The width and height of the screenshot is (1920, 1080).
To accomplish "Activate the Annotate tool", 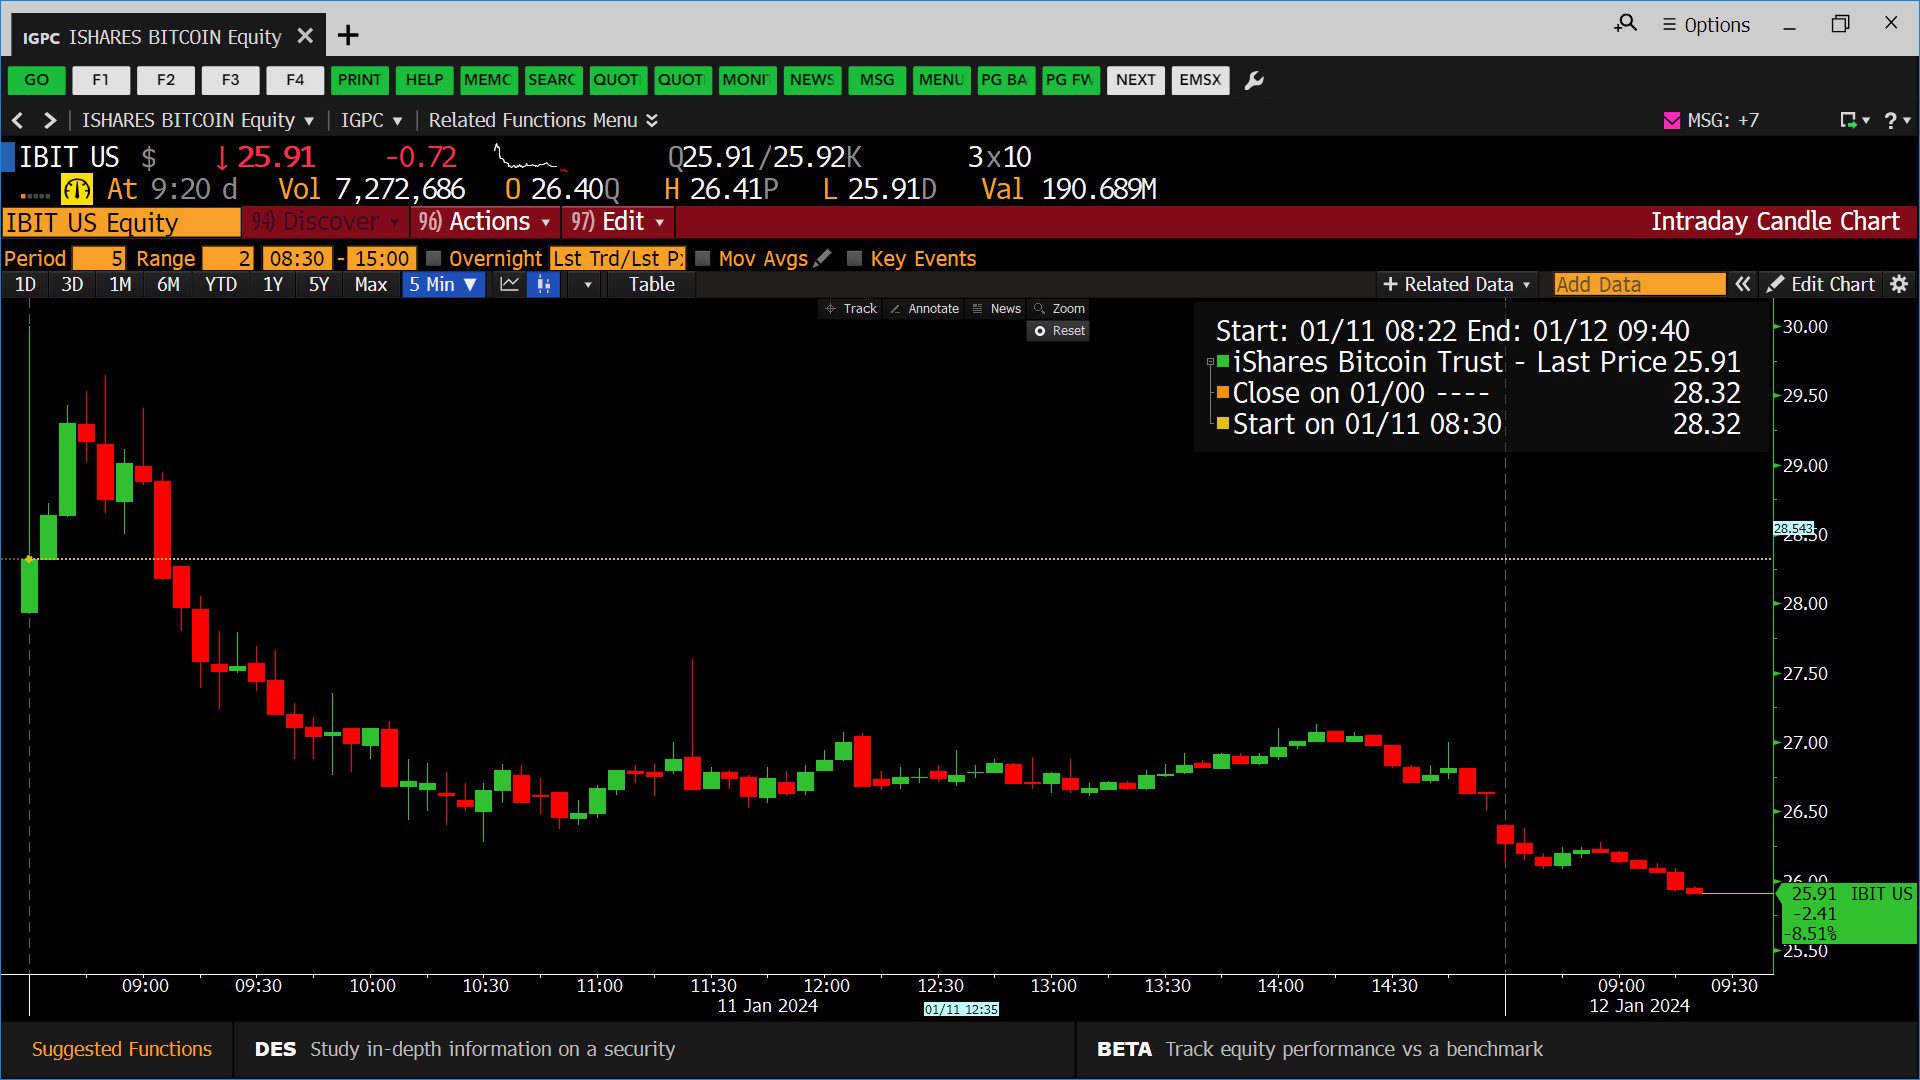I will pos(924,309).
